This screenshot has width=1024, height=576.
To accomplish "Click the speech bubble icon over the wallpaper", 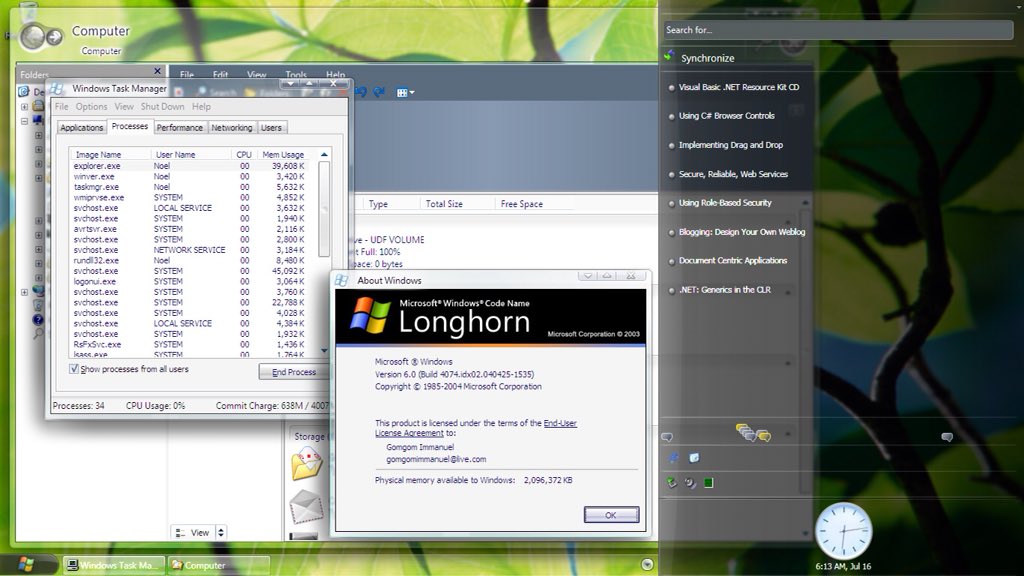I will pos(947,437).
